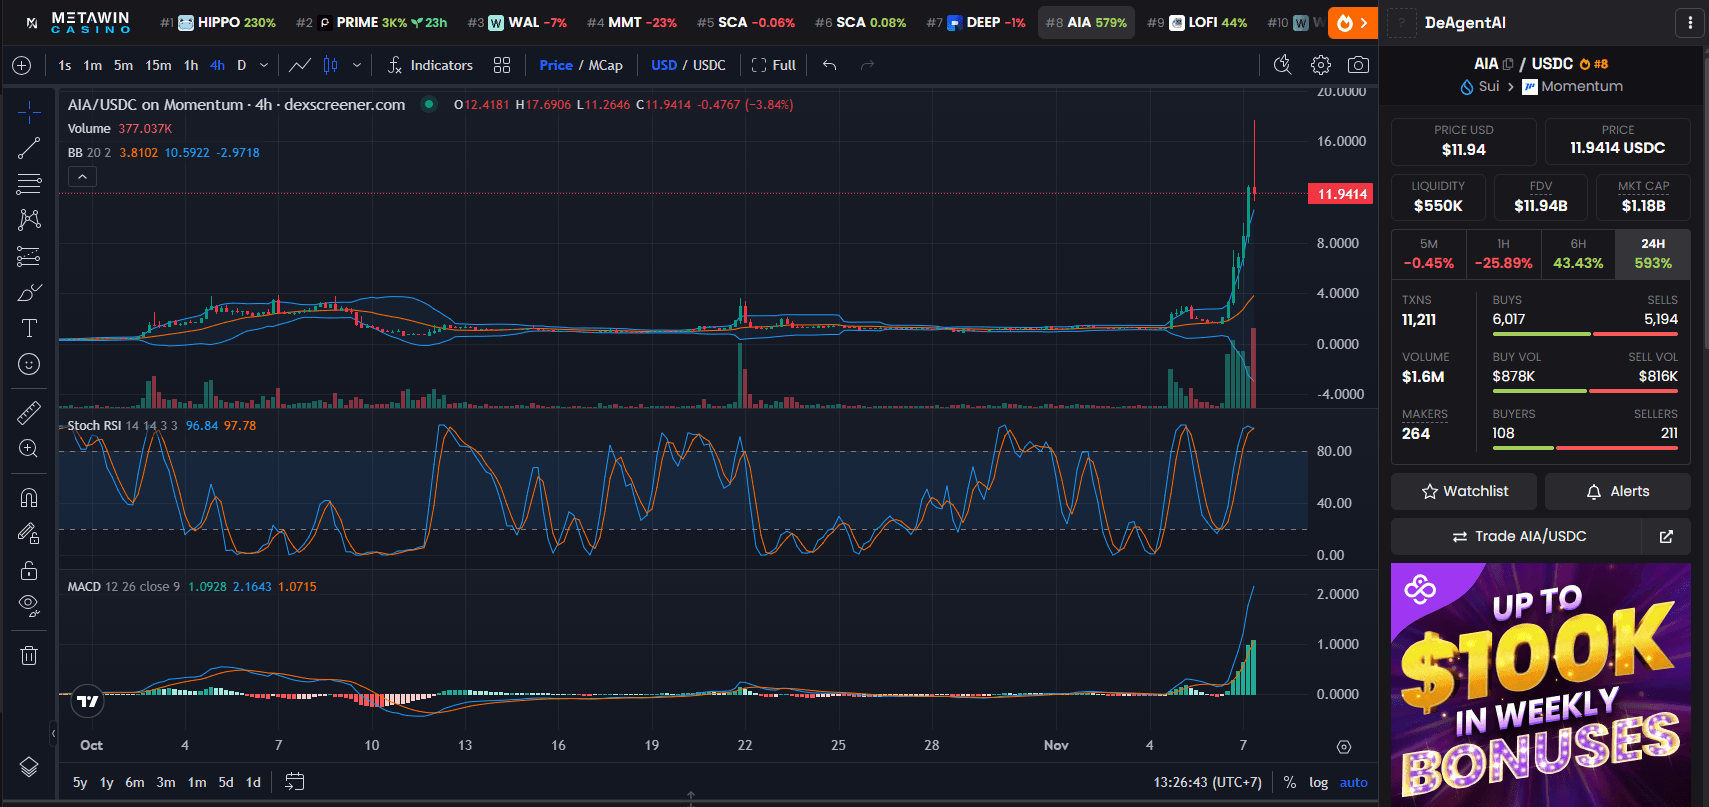Toggle percent scale mode
The width and height of the screenshot is (1709, 807).
(1290, 783)
